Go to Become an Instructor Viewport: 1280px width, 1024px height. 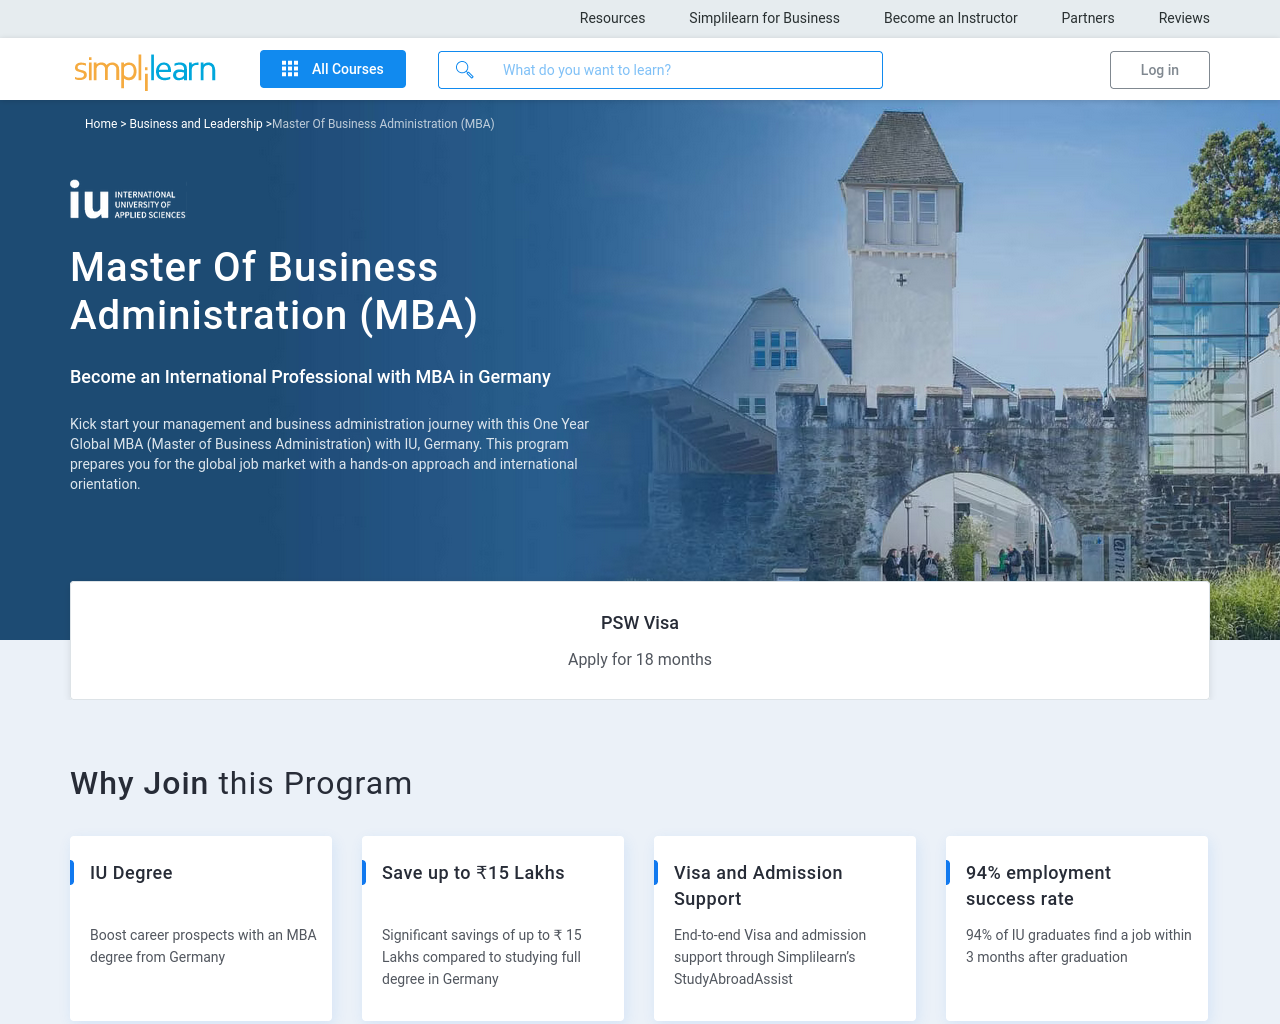951,18
